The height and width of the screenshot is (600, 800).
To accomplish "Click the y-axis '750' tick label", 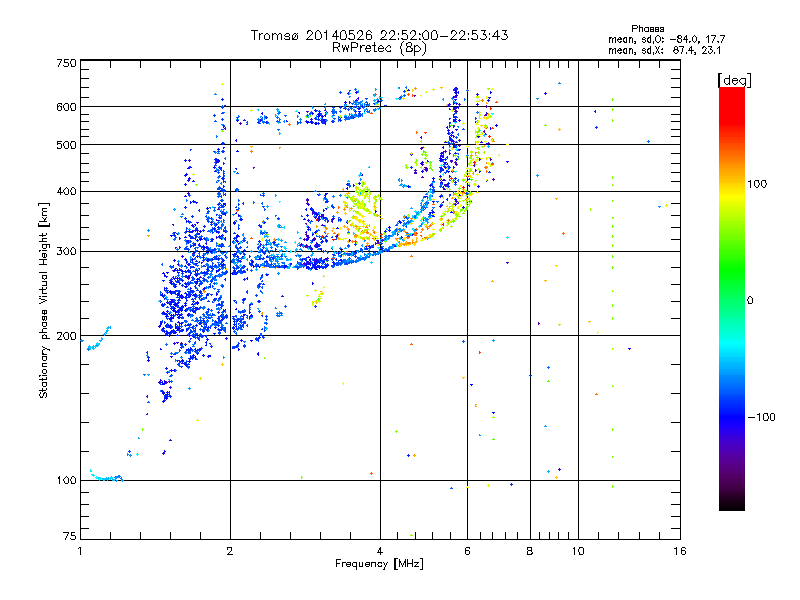I will [66, 63].
